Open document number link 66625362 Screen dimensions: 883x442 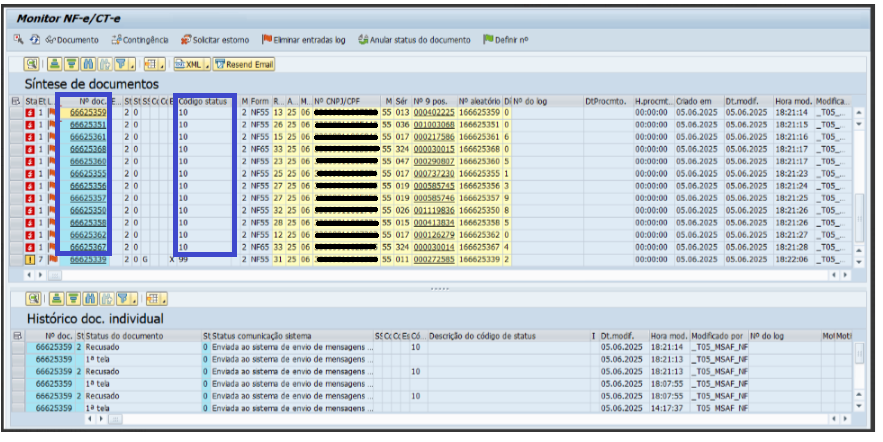pyautogui.click(x=88, y=235)
